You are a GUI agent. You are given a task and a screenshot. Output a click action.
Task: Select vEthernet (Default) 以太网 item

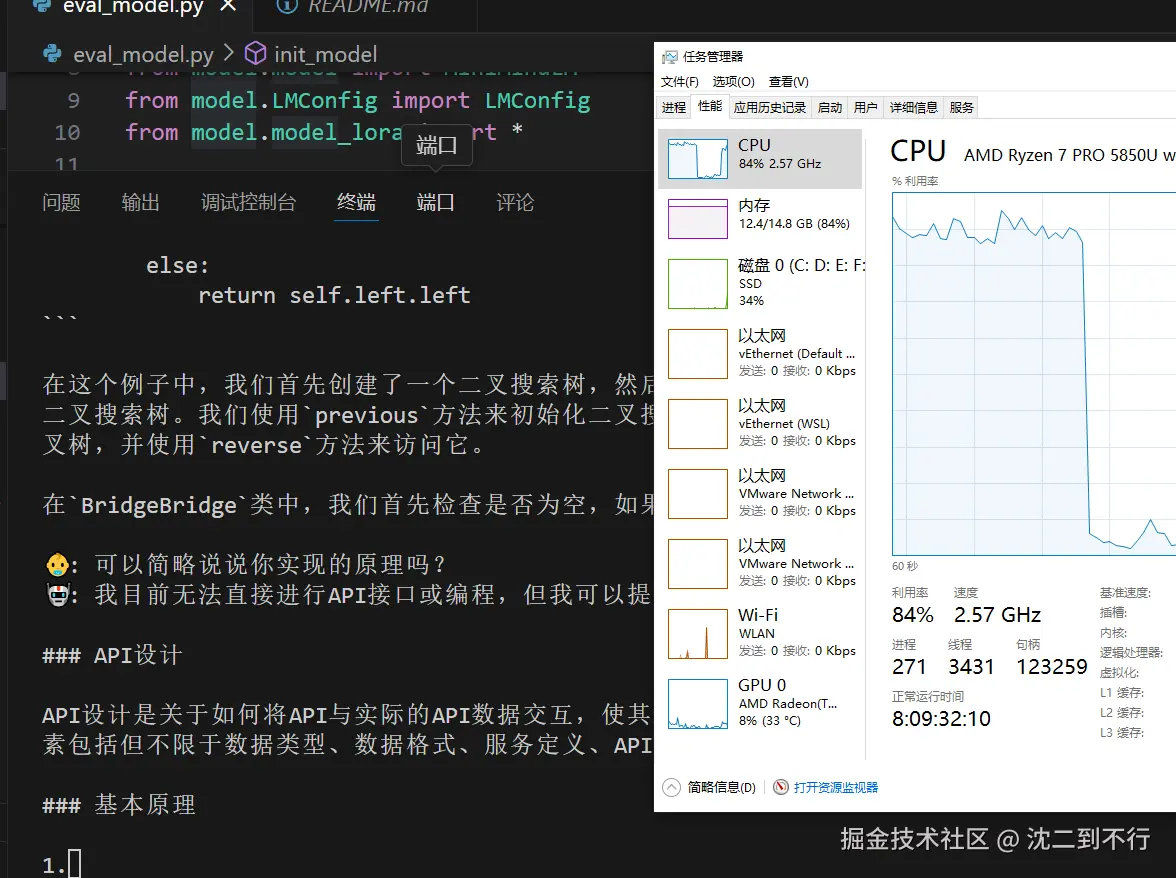point(760,352)
